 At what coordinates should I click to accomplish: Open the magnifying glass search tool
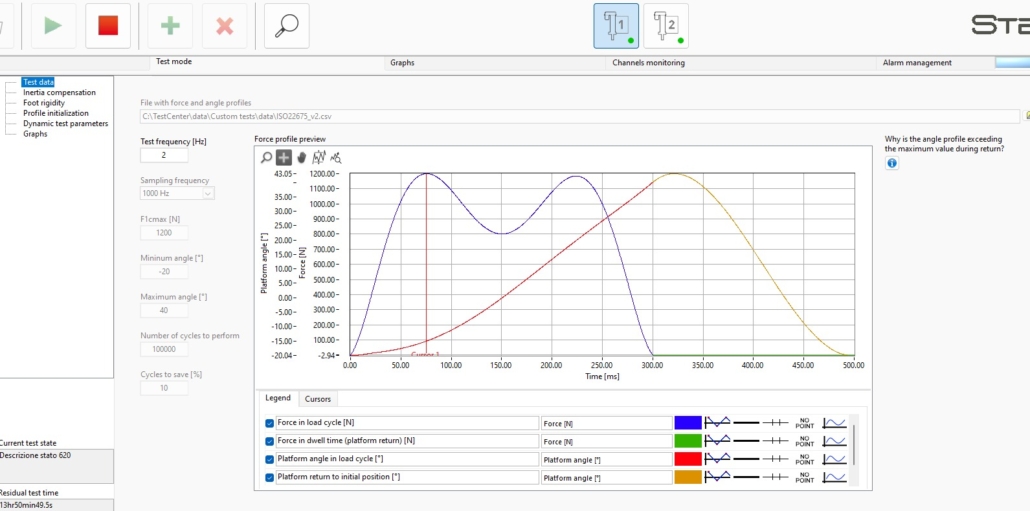pyautogui.click(x=286, y=26)
